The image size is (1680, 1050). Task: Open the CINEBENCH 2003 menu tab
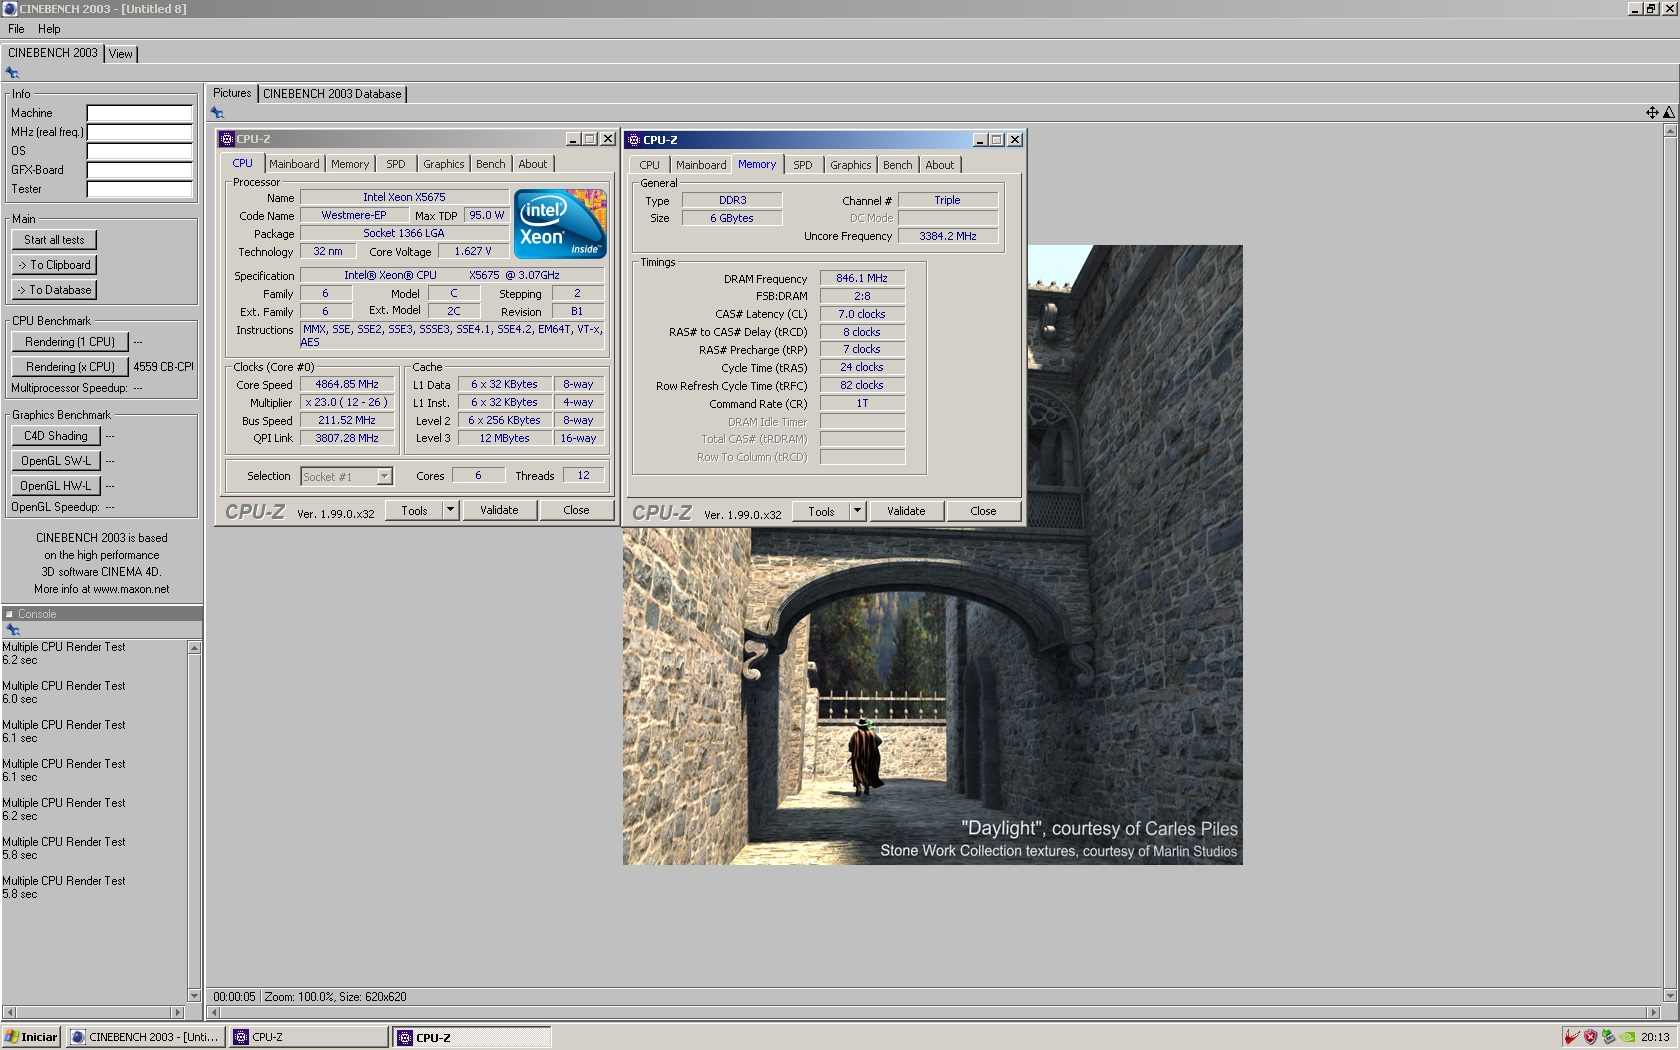(53, 53)
